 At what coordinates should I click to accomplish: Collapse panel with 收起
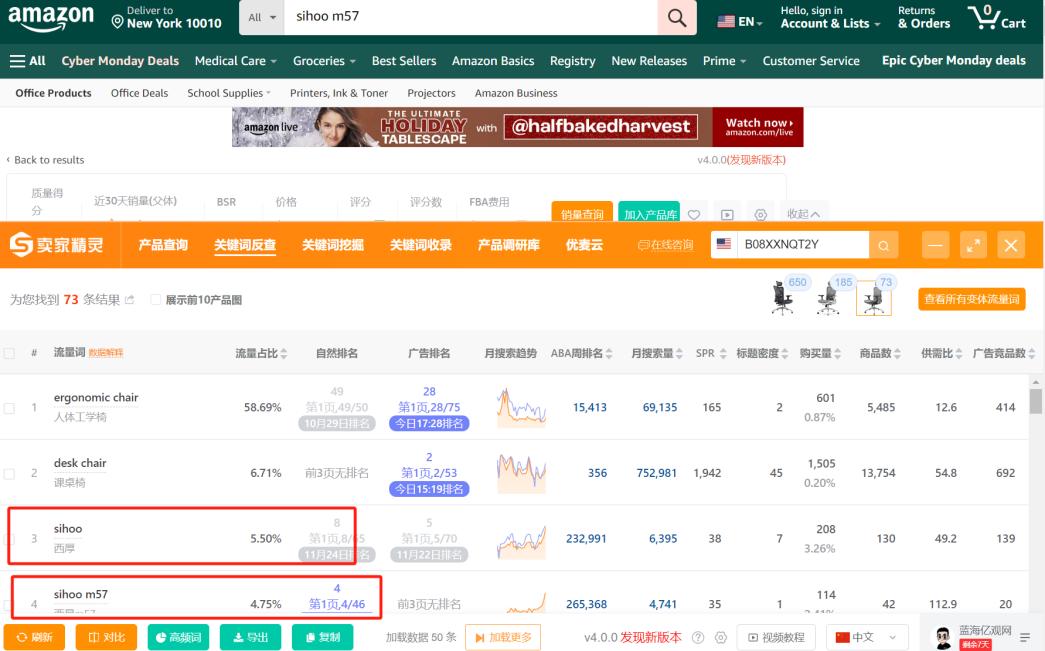tap(803, 214)
